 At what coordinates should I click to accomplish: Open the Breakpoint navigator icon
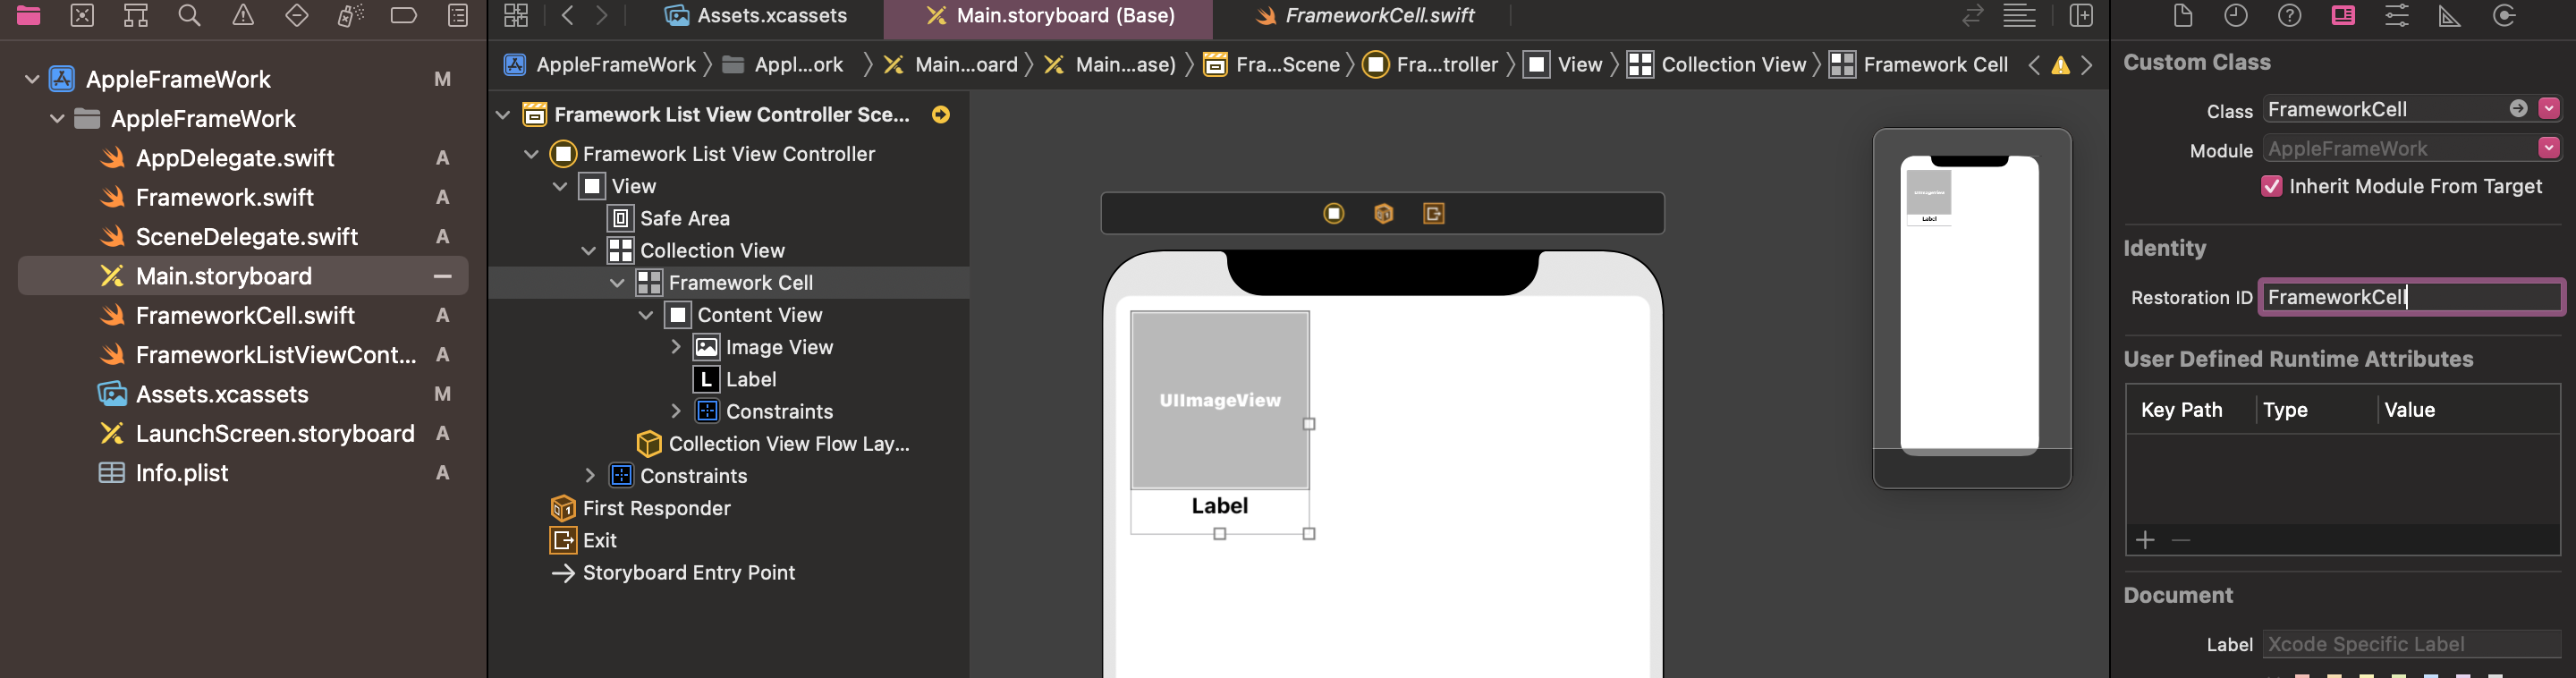(x=404, y=15)
